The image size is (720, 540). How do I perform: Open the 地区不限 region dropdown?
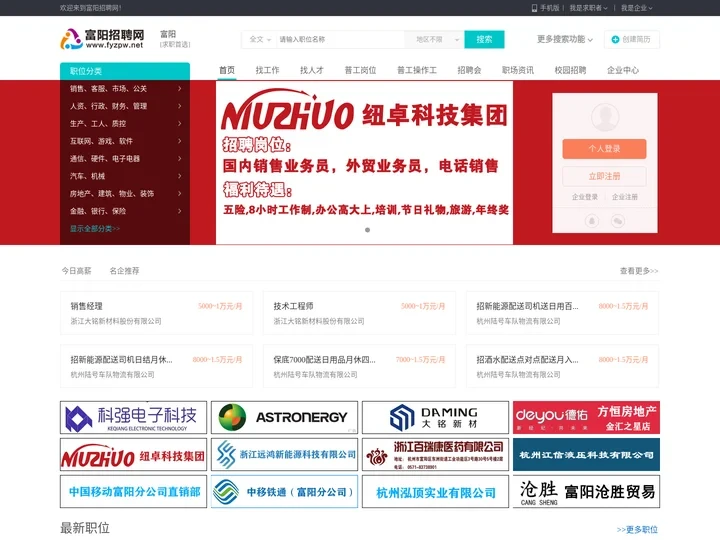[x=434, y=39]
